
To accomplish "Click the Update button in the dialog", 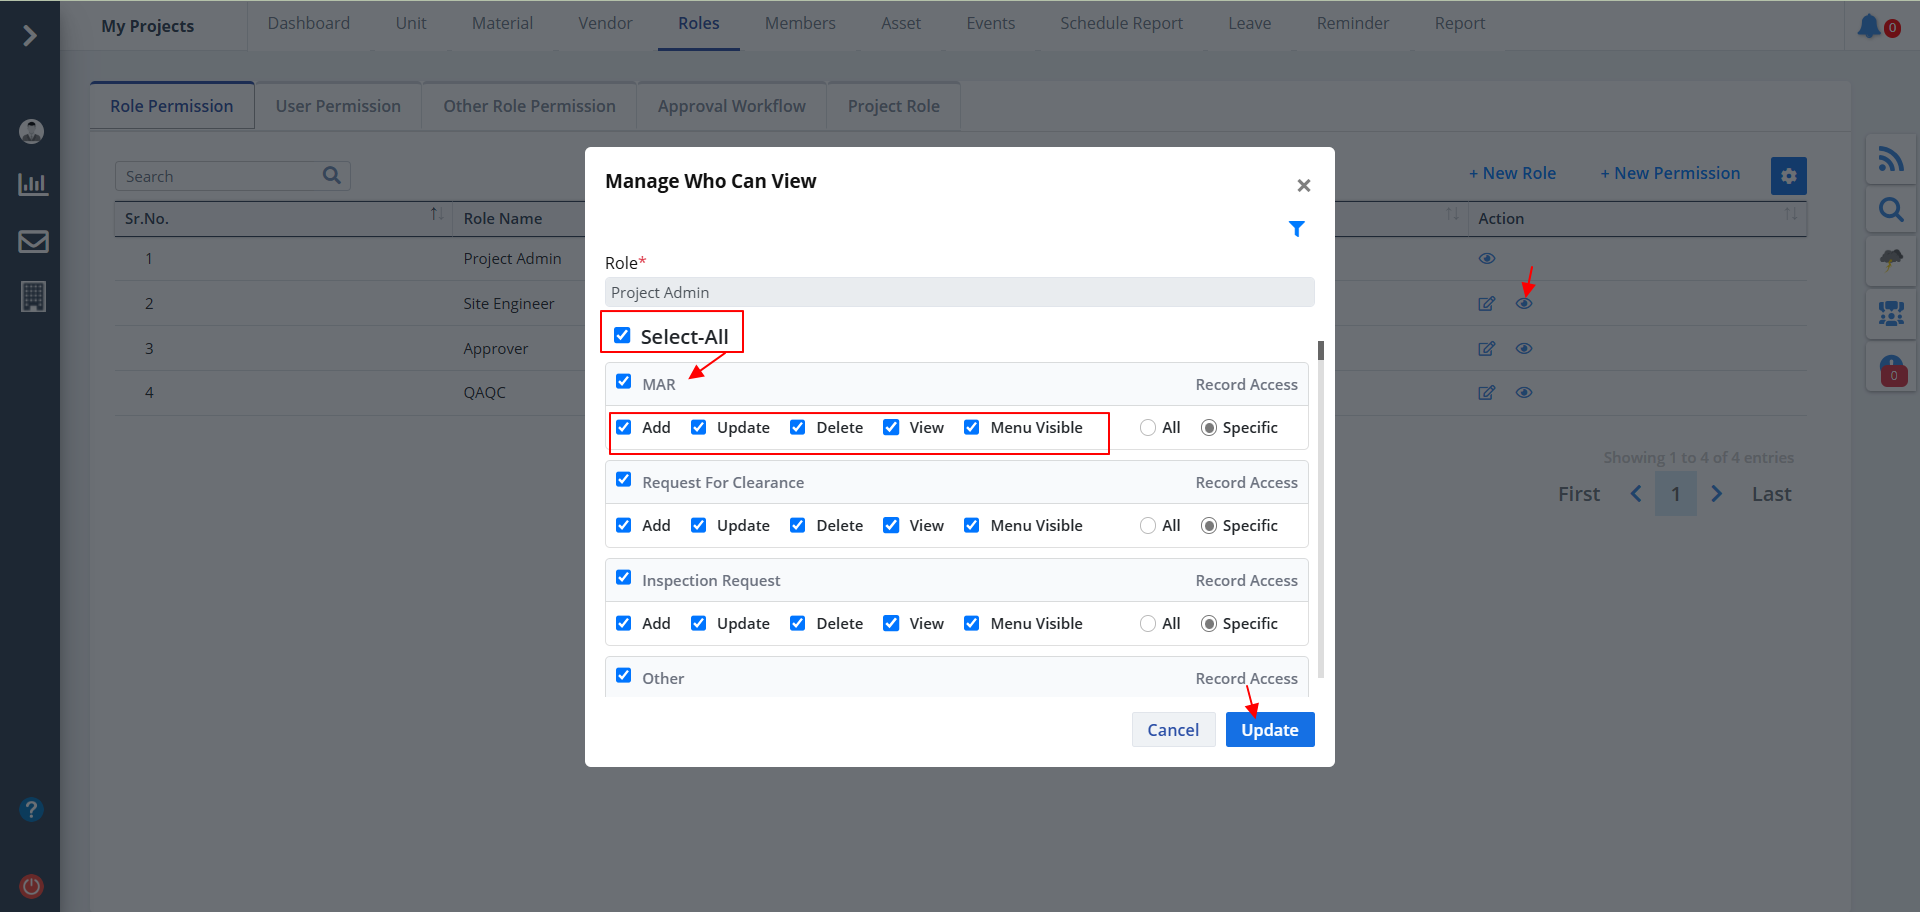I will point(1269,730).
